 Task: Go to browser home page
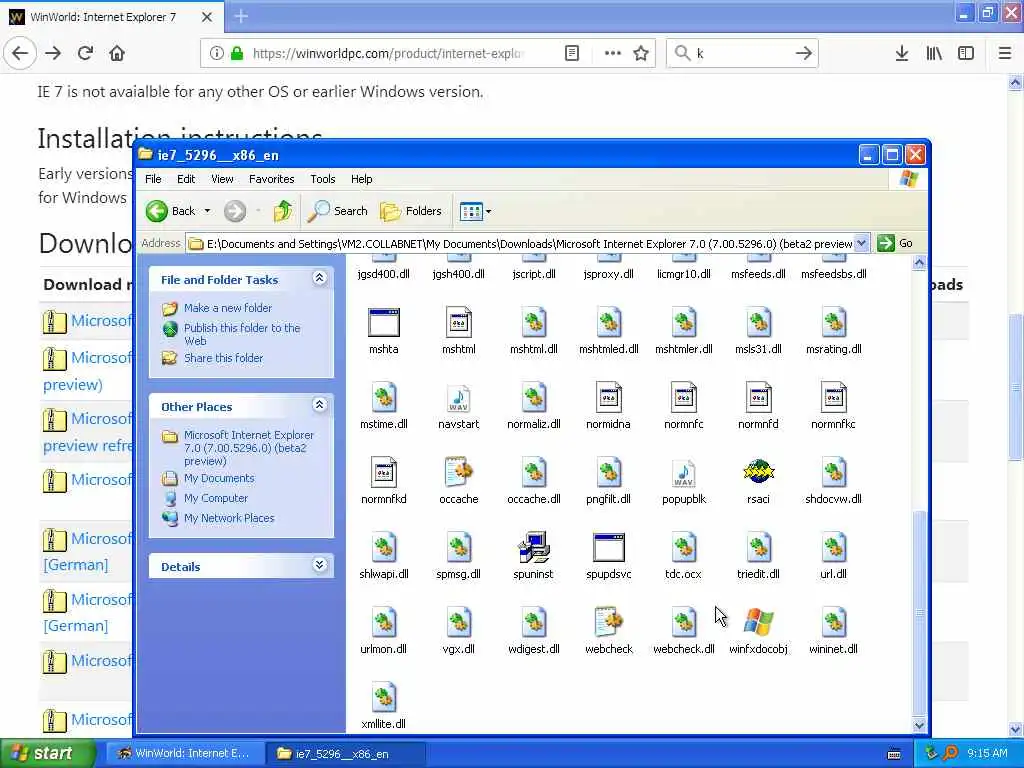coord(117,54)
